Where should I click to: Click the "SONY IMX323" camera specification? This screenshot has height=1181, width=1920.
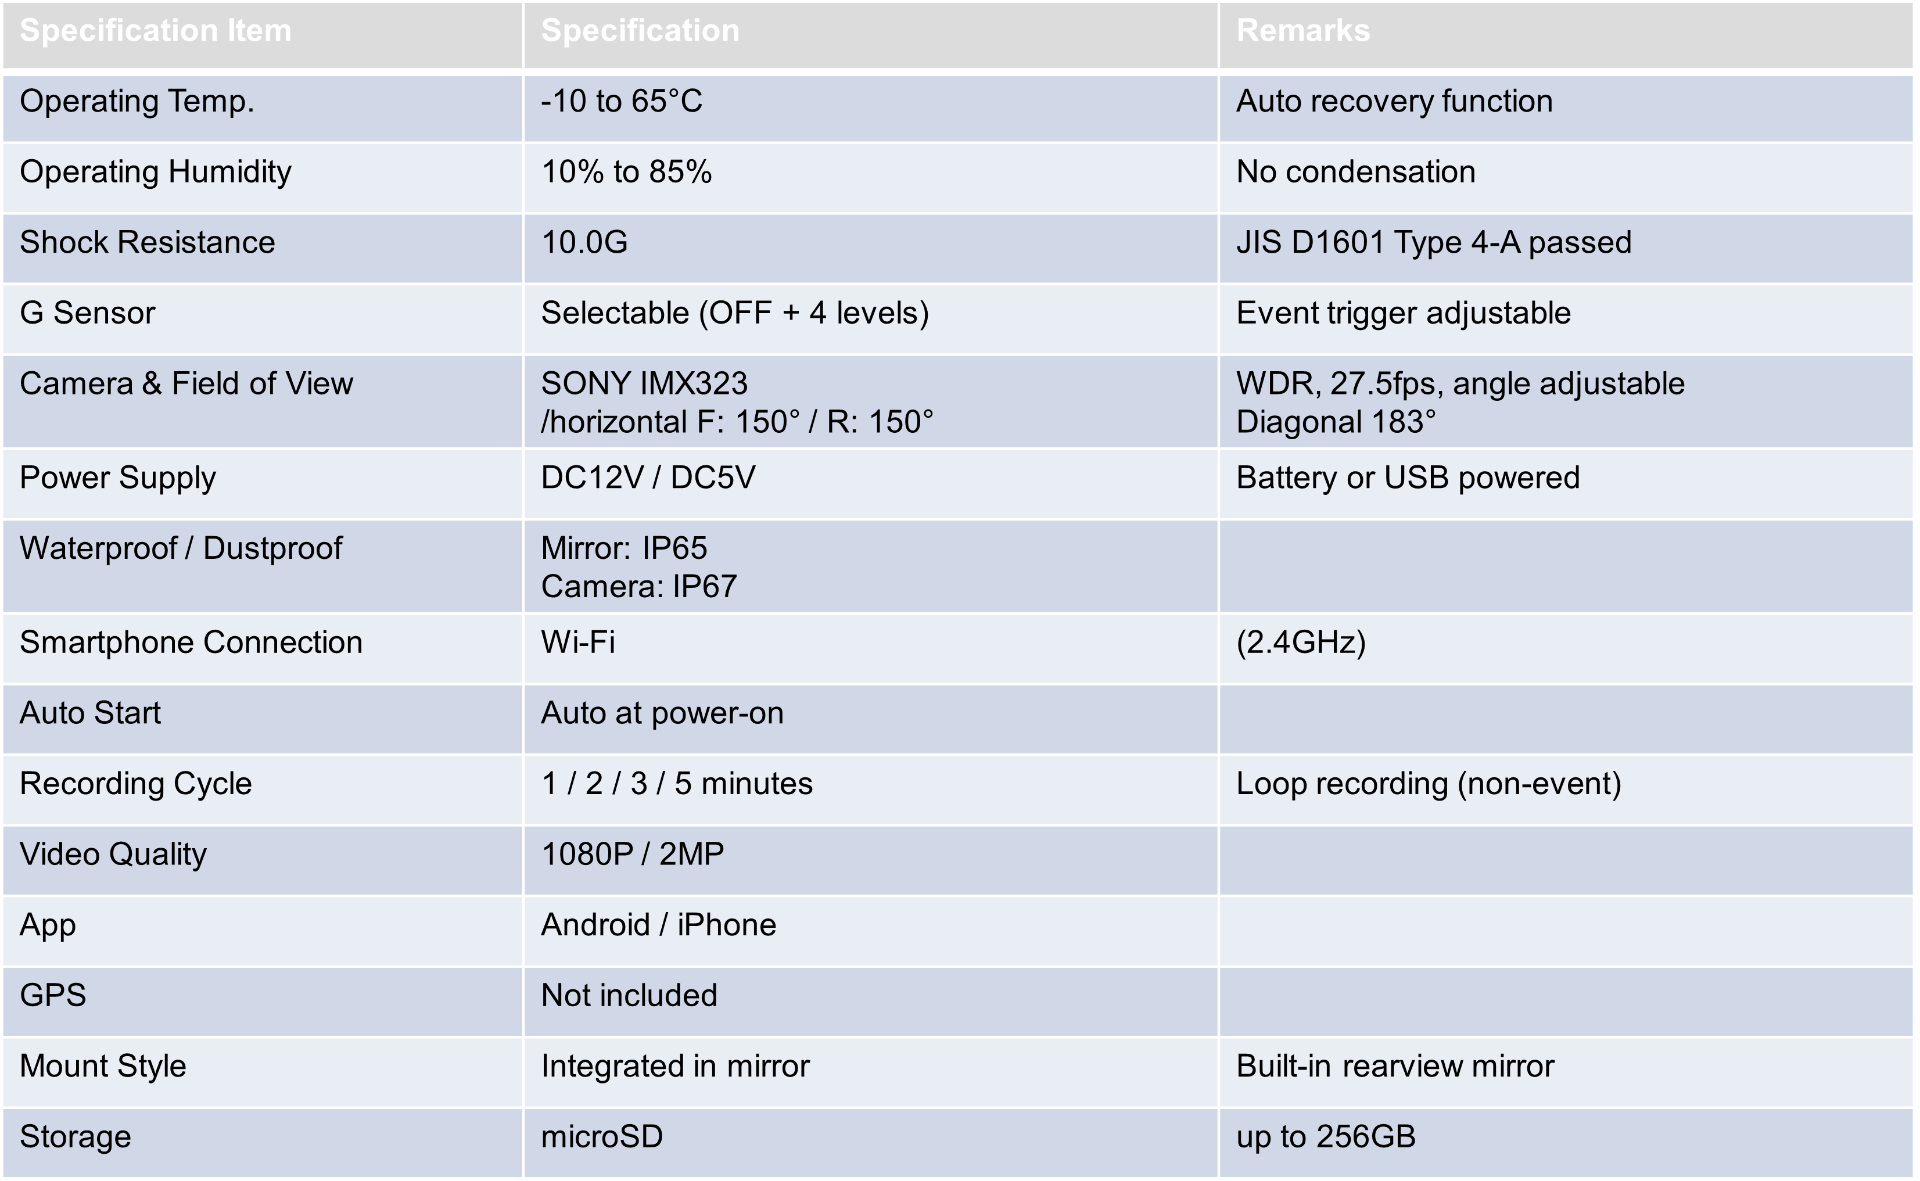tap(644, 383)
